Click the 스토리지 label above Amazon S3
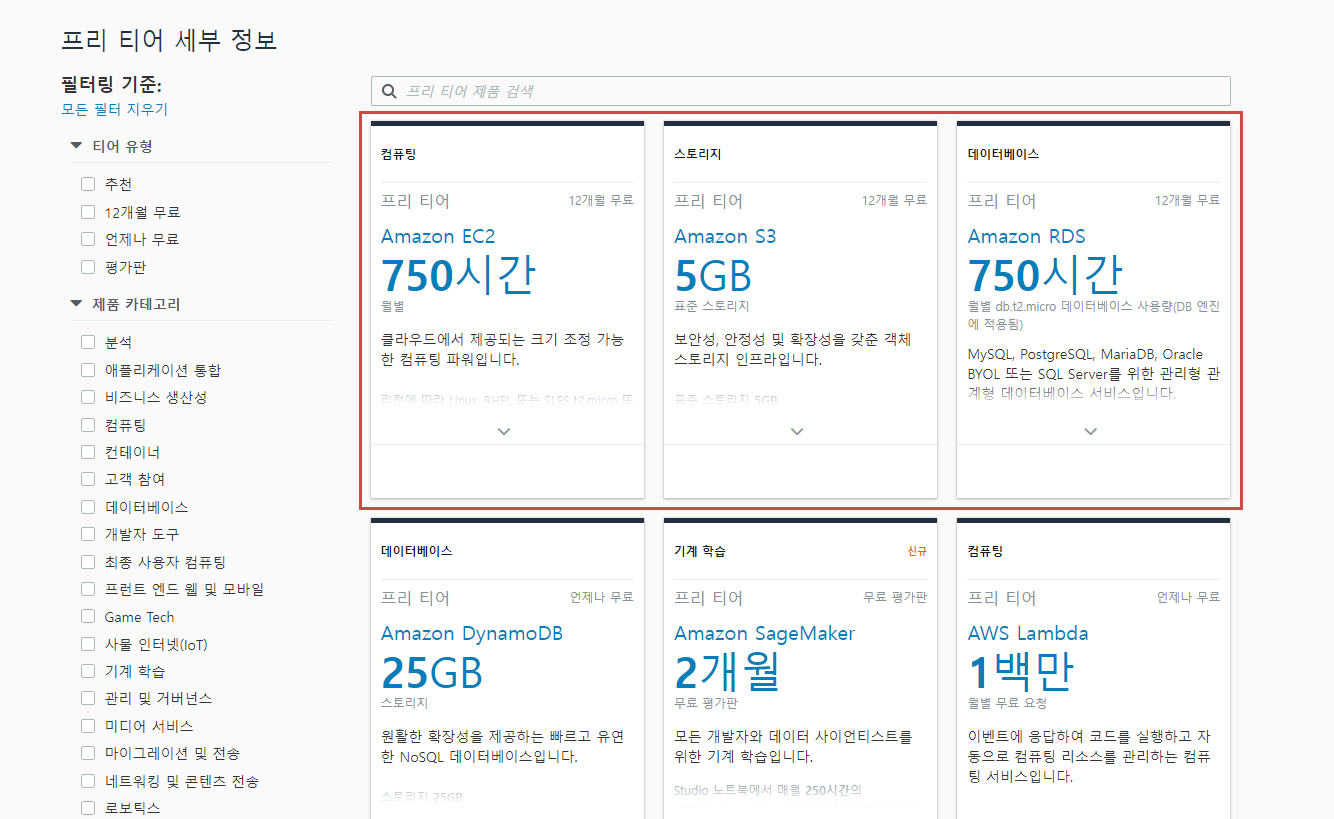The image size is (1334, 819). tap(698, 154)
